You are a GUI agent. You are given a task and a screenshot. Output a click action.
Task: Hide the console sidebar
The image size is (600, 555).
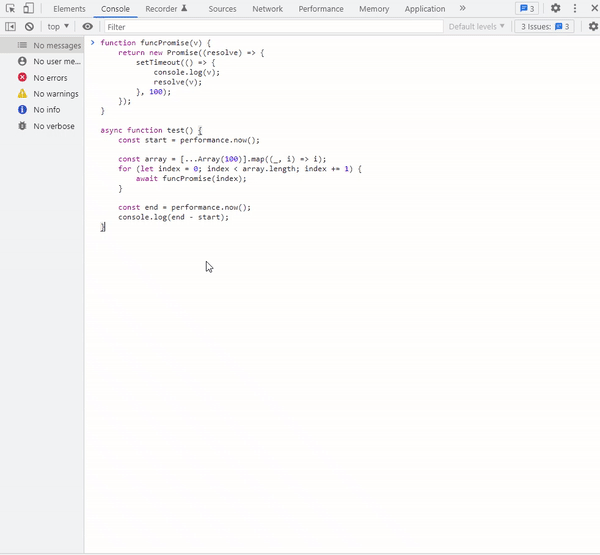click(x=10, y=26)
